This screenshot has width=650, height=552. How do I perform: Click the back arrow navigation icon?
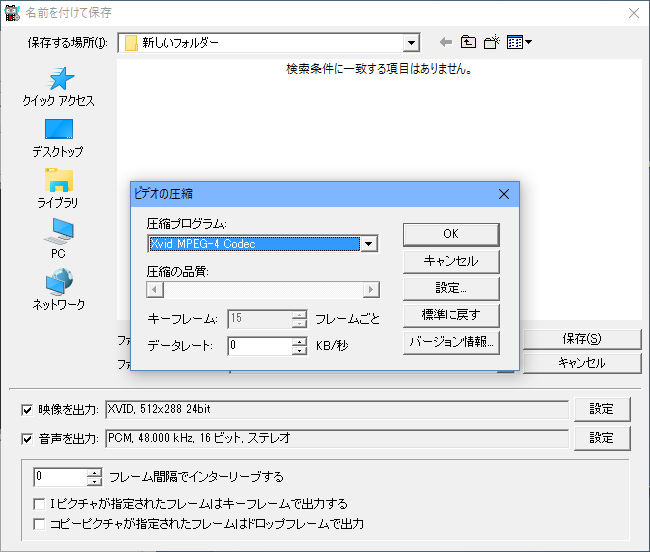(x=446, y=42)
